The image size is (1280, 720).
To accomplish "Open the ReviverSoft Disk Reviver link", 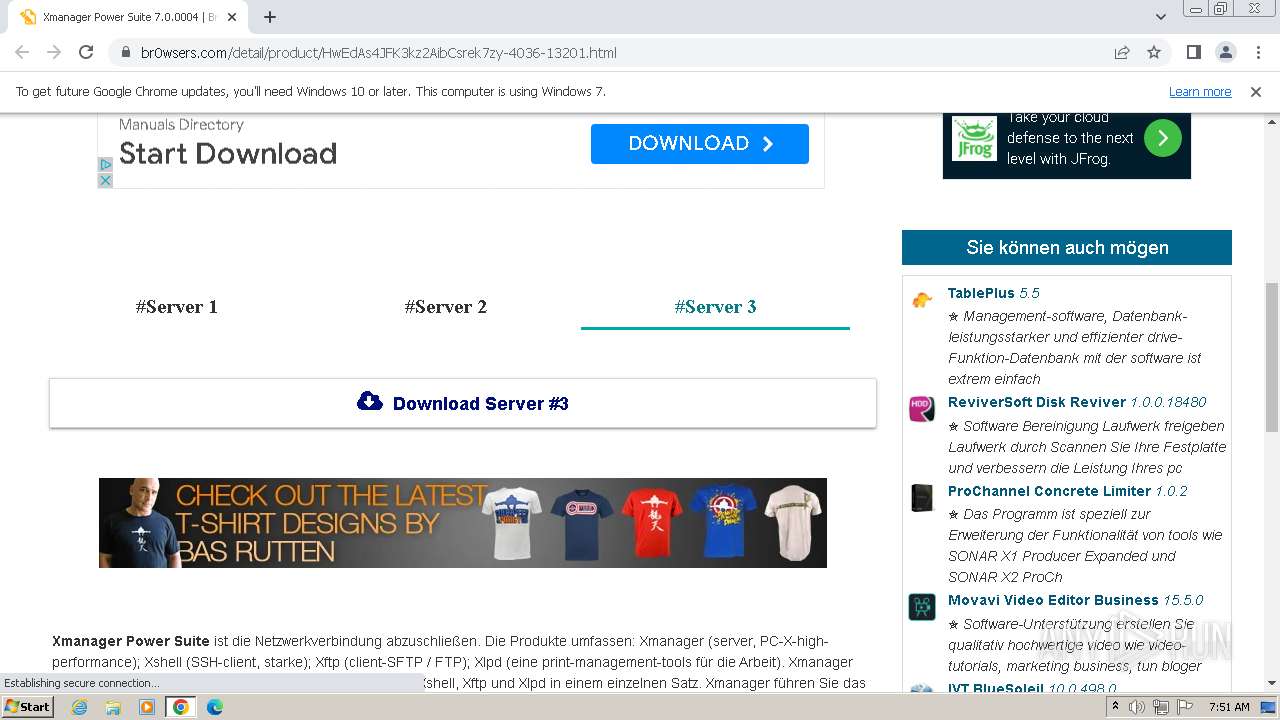I will [x=1077, y=402].
